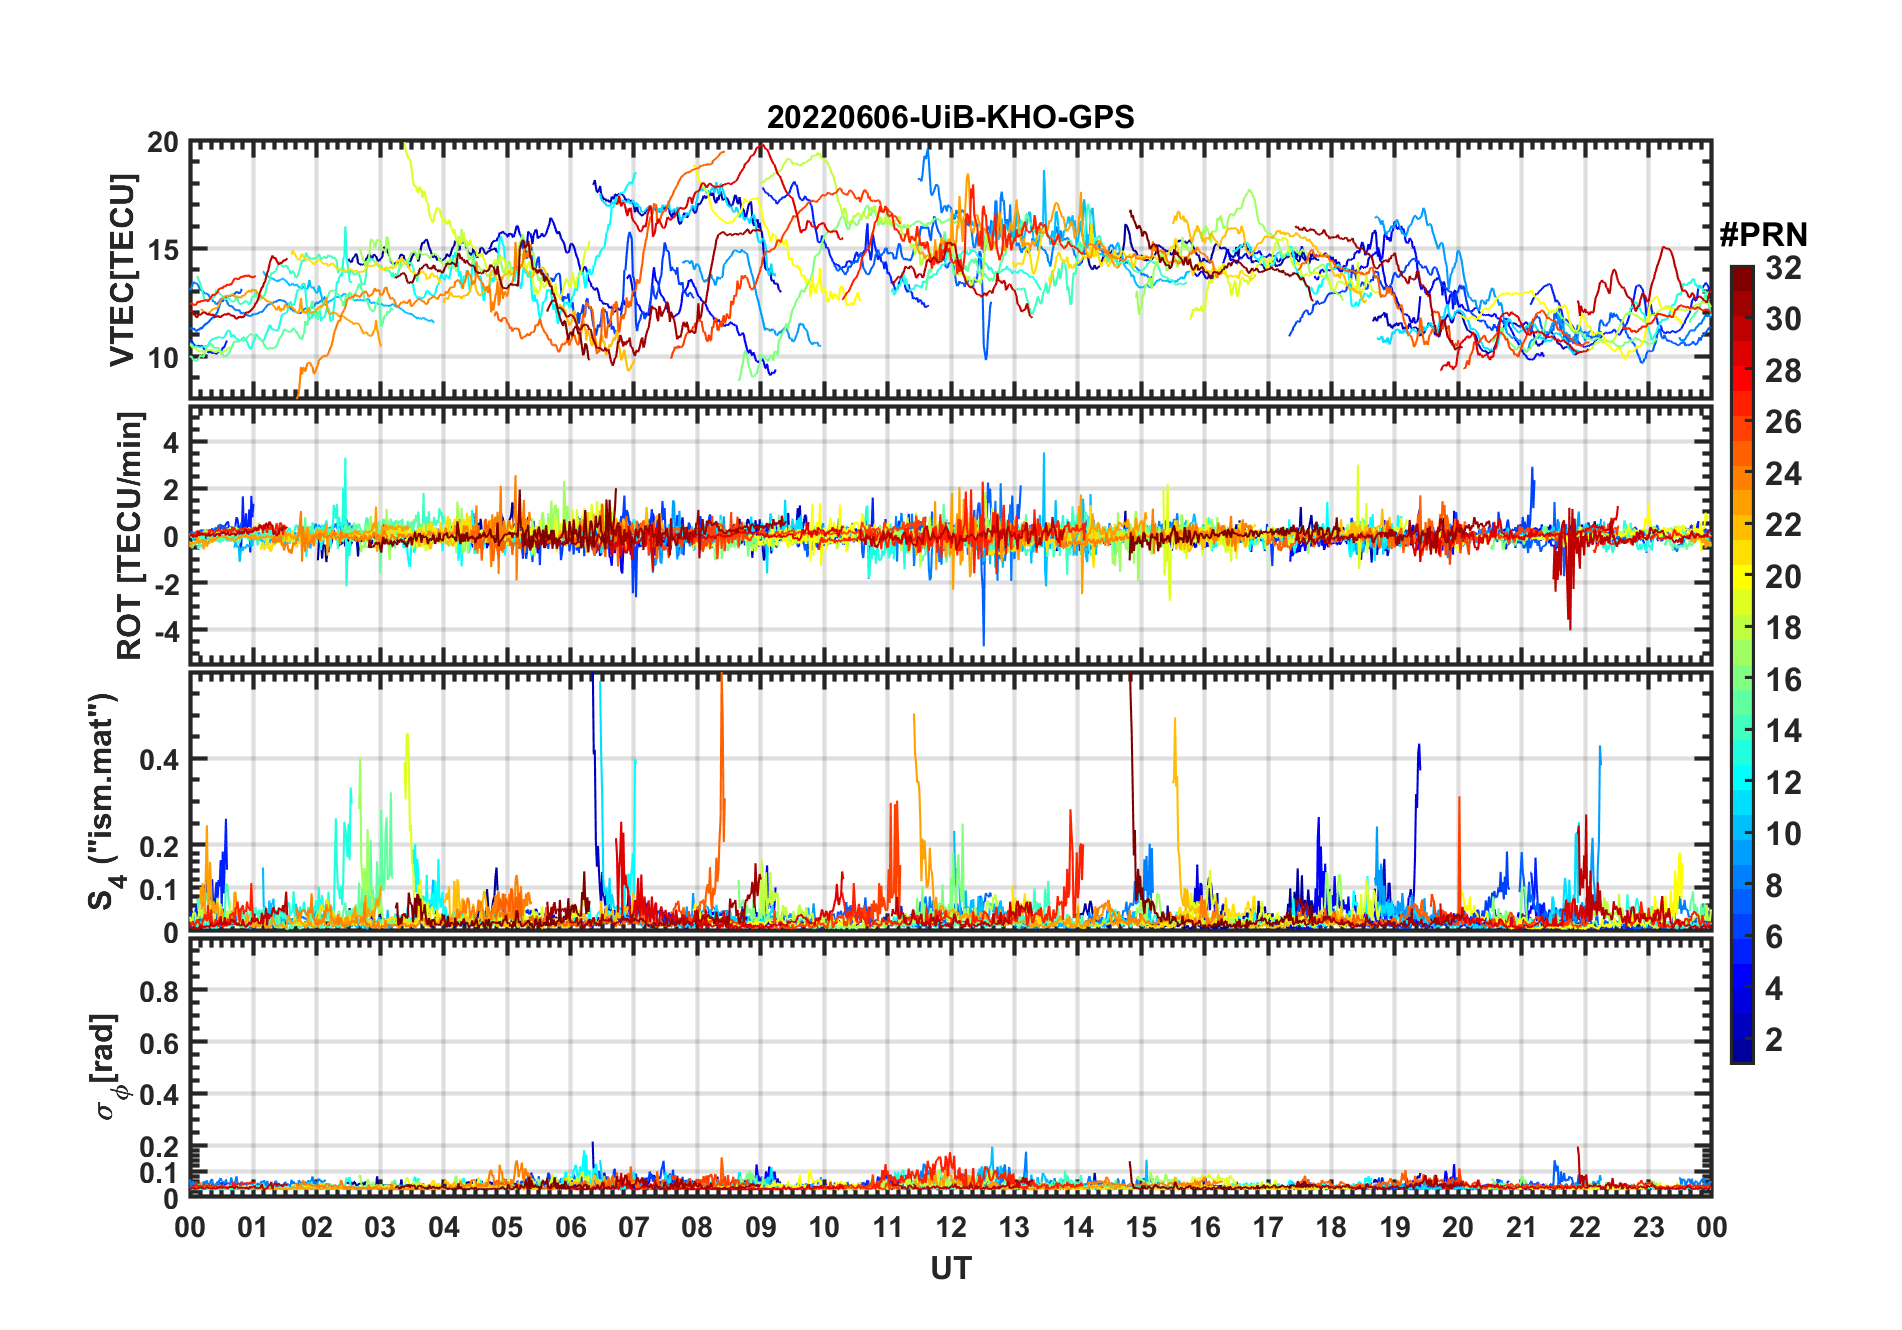Click the "03" hour tick on UT axis
This screenshot has width=1902, height=1330.
tap(380, 1227)
